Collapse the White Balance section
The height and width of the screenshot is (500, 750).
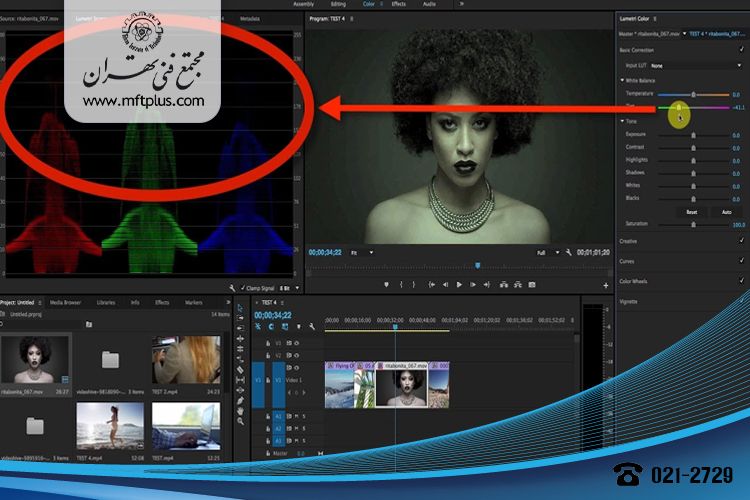click(x=622, y=80)
